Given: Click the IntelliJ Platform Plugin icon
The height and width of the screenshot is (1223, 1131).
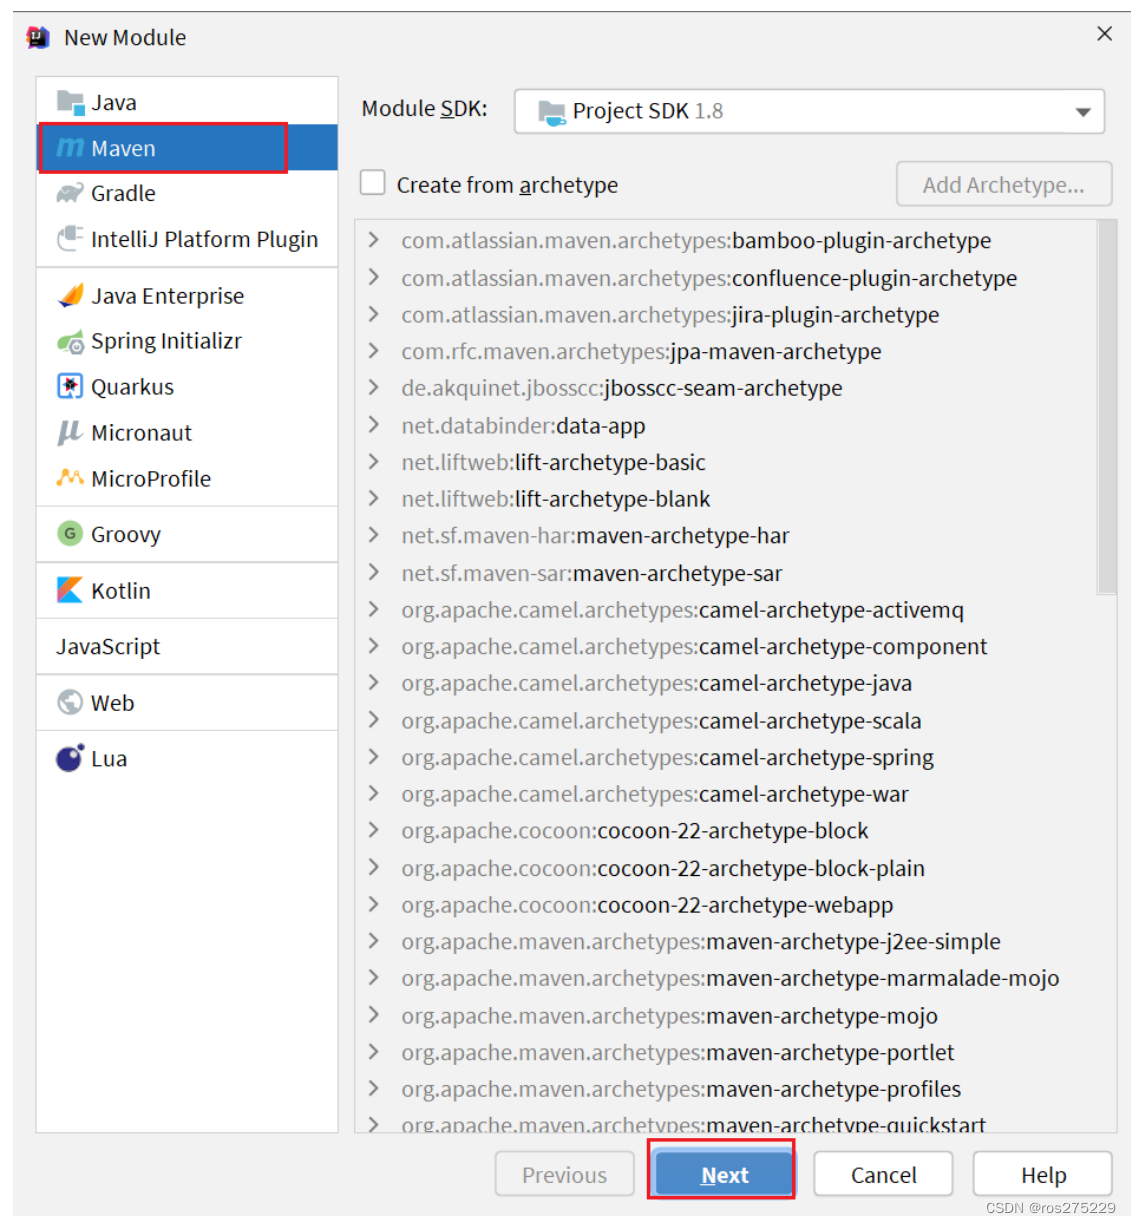Looking at the screenshot, I should pyautogui.click(x=70, y=239).
